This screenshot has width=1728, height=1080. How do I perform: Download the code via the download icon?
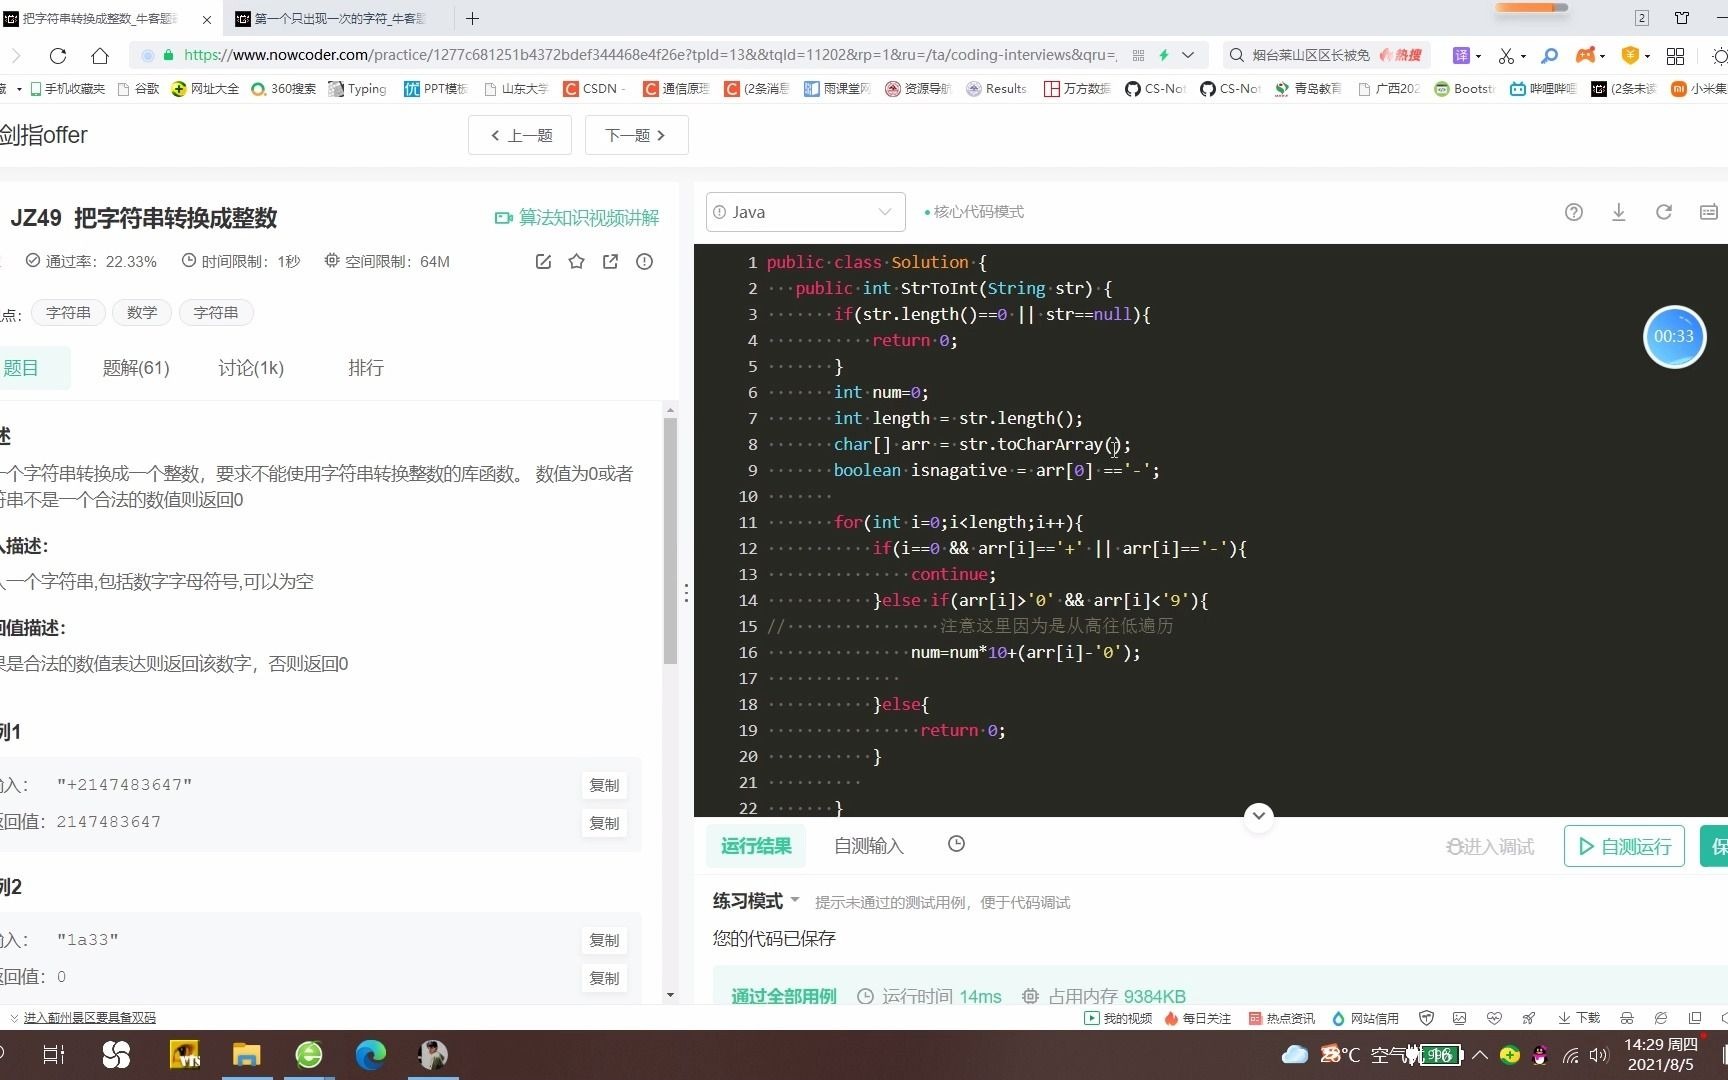1619,212
